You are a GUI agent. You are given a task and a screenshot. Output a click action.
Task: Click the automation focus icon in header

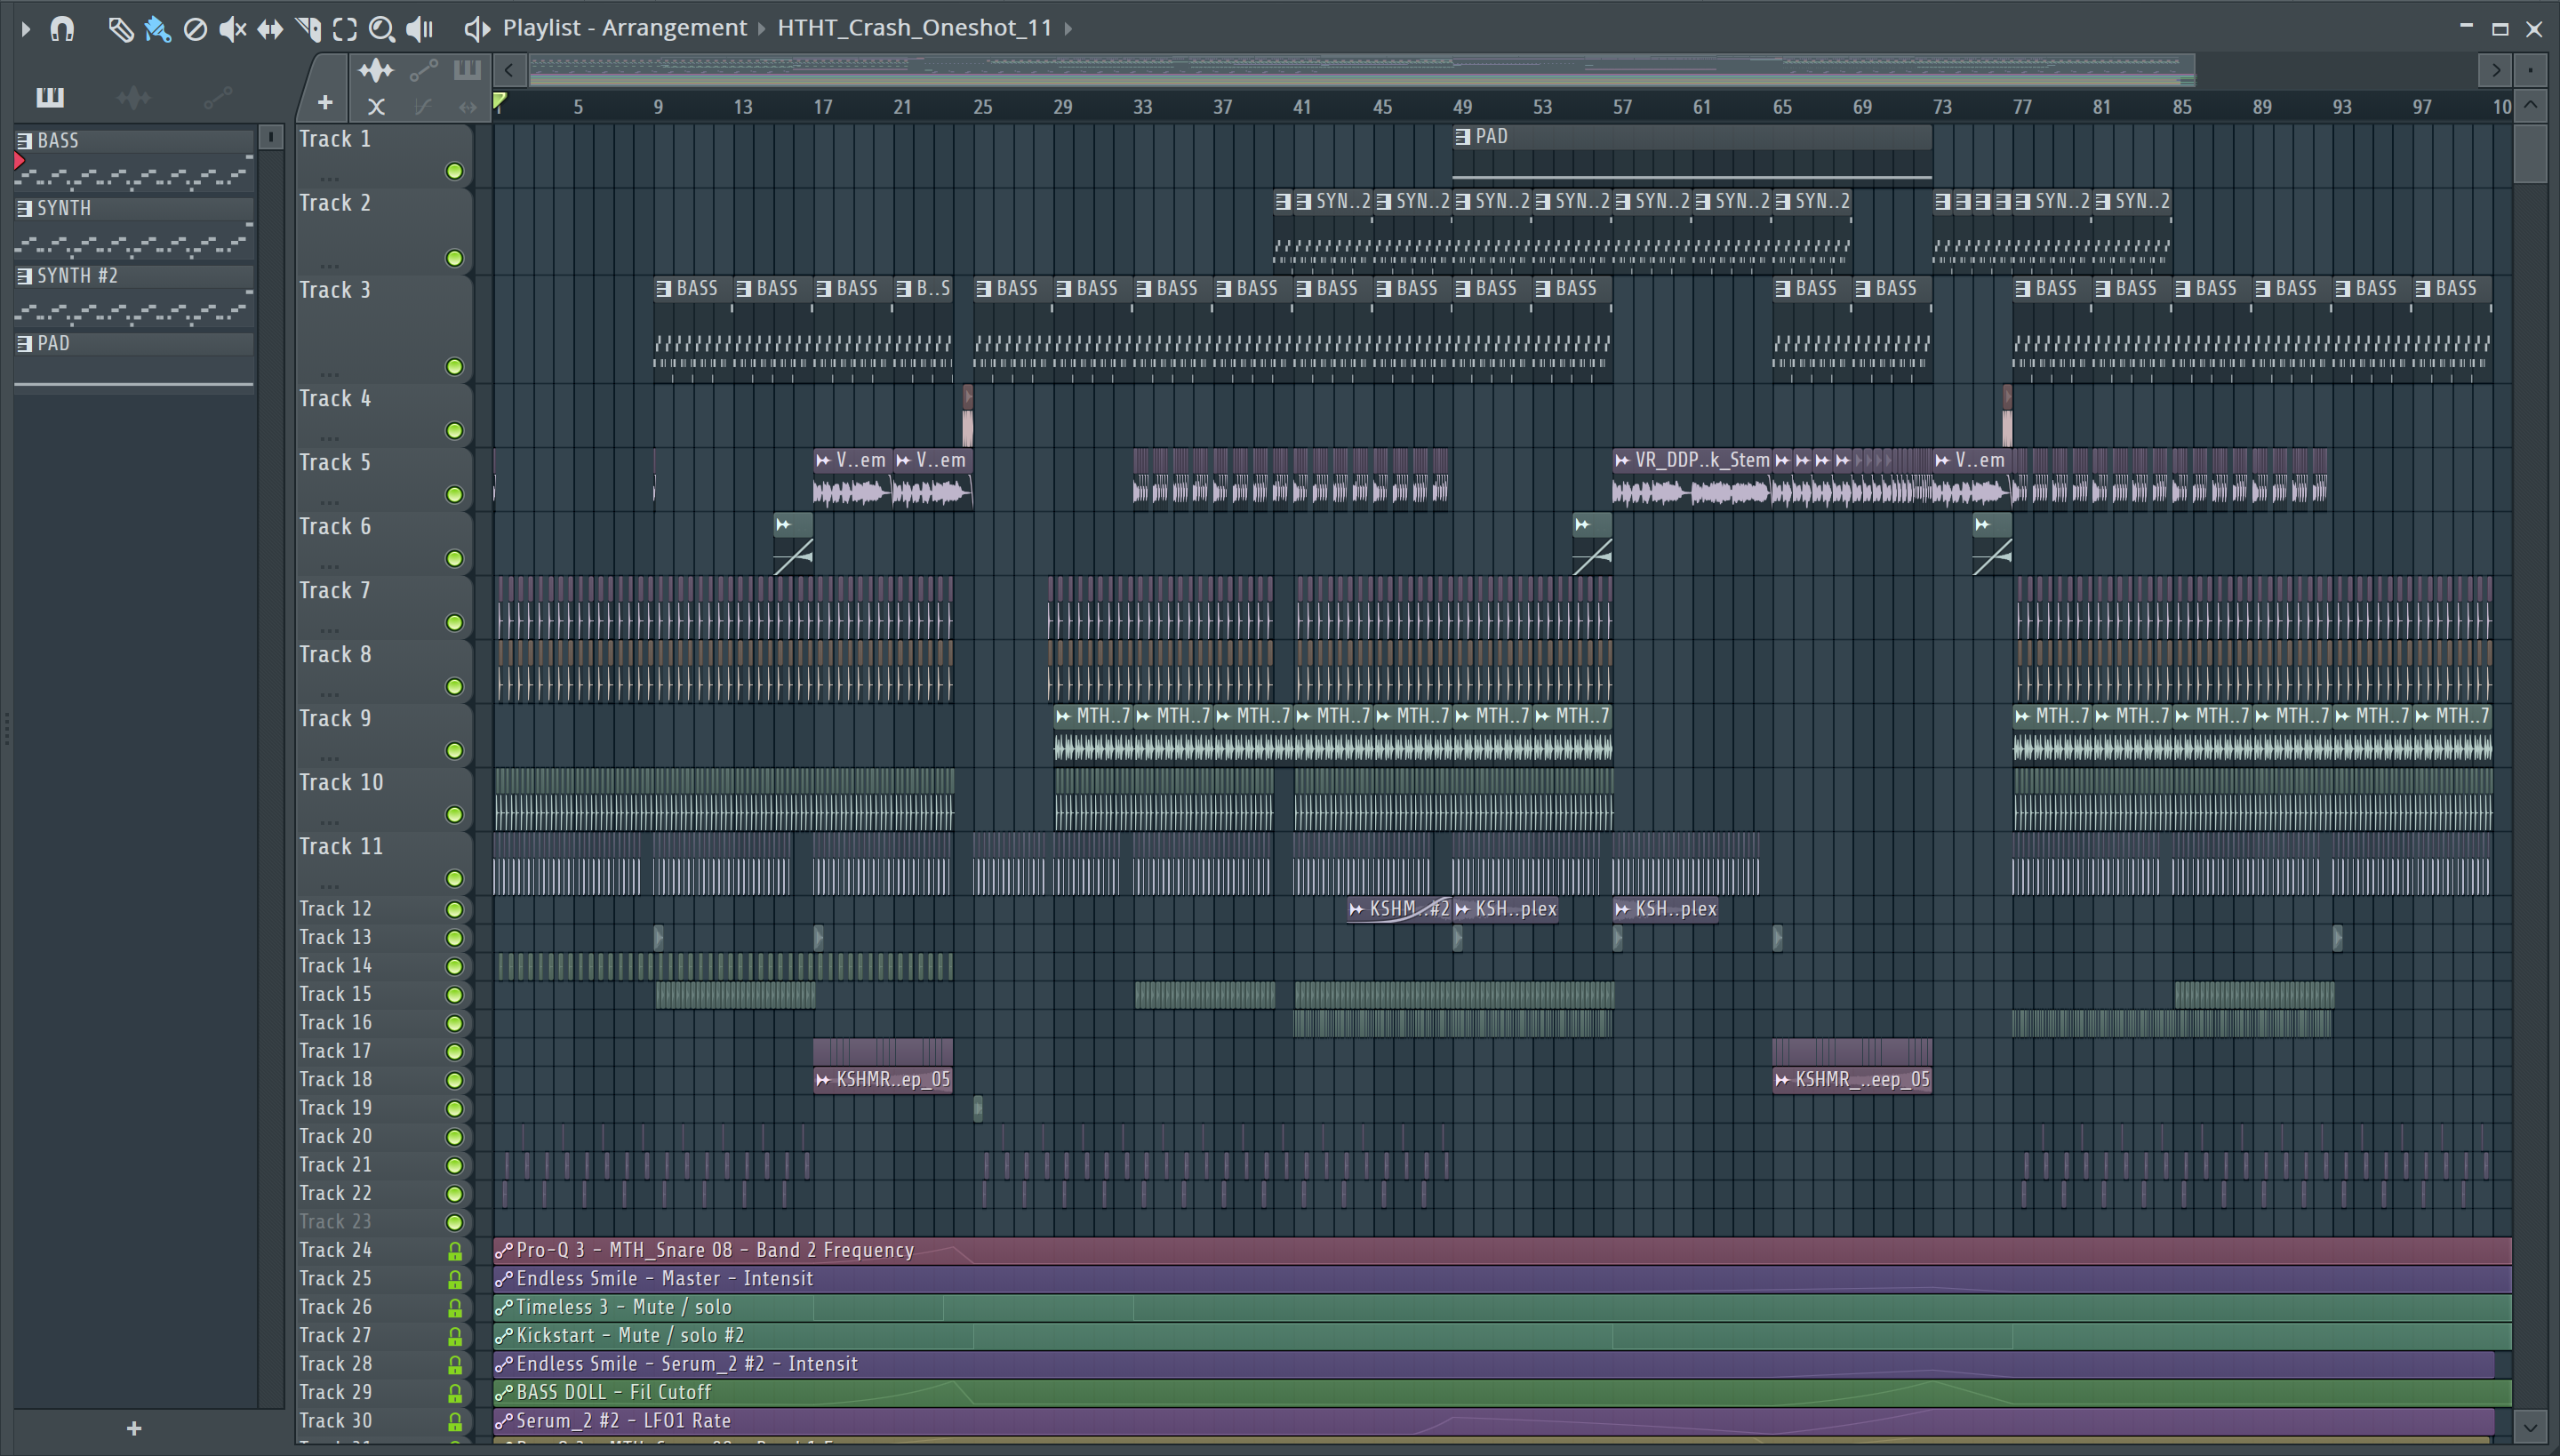click(424, 70)
